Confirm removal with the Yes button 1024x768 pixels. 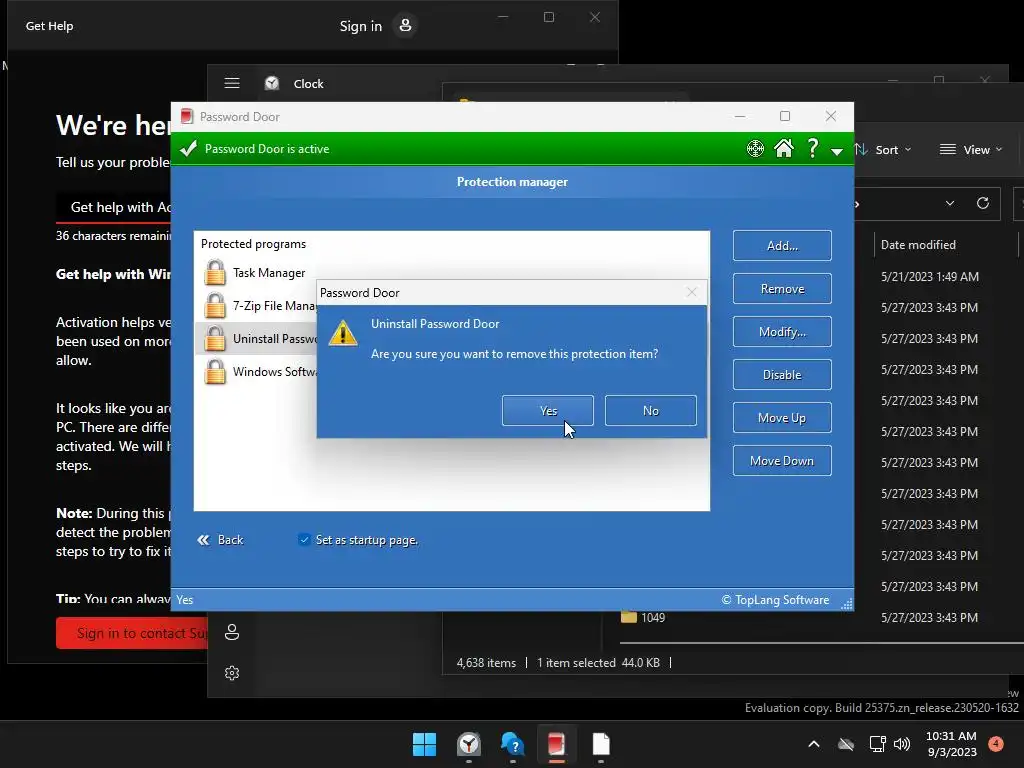(547, 410)
